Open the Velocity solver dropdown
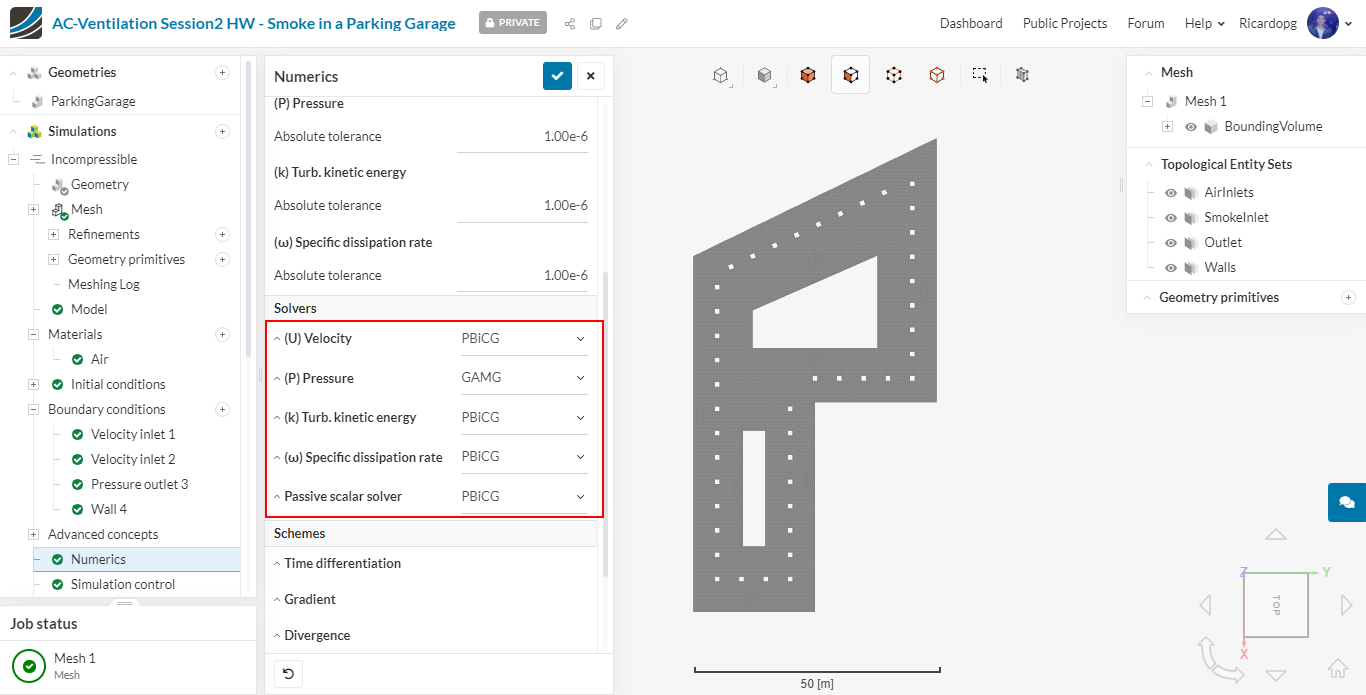 523,339
